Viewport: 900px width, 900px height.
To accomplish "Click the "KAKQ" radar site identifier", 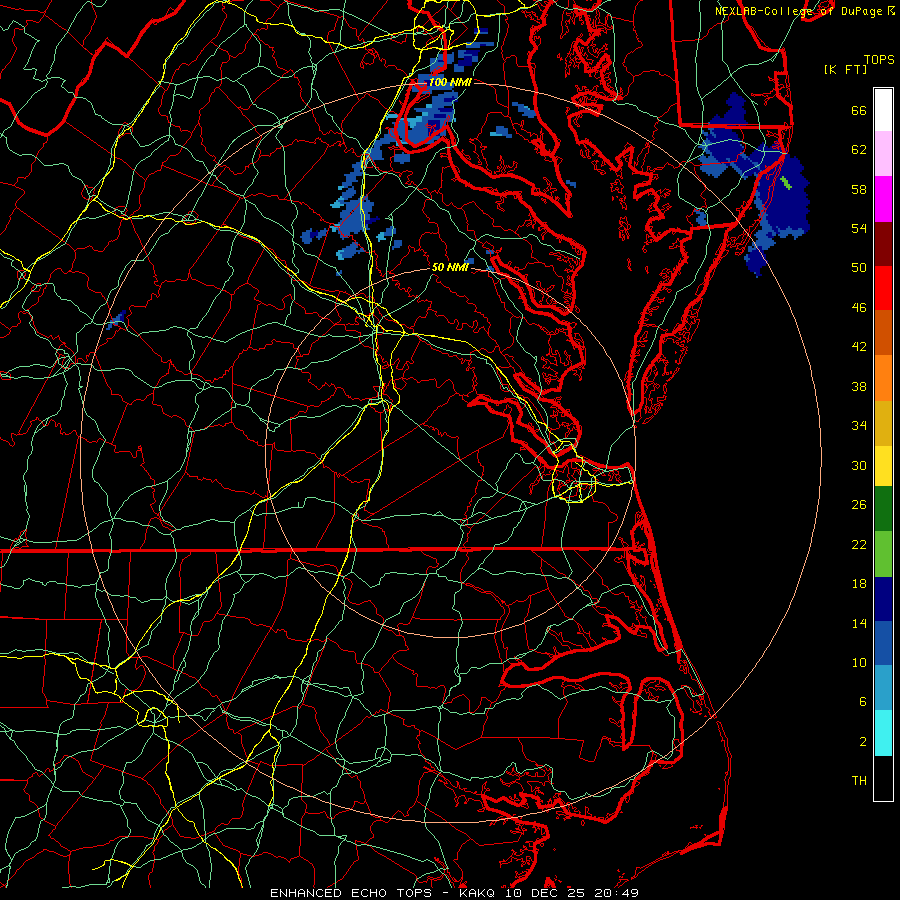I will click(x=479, y=893).
